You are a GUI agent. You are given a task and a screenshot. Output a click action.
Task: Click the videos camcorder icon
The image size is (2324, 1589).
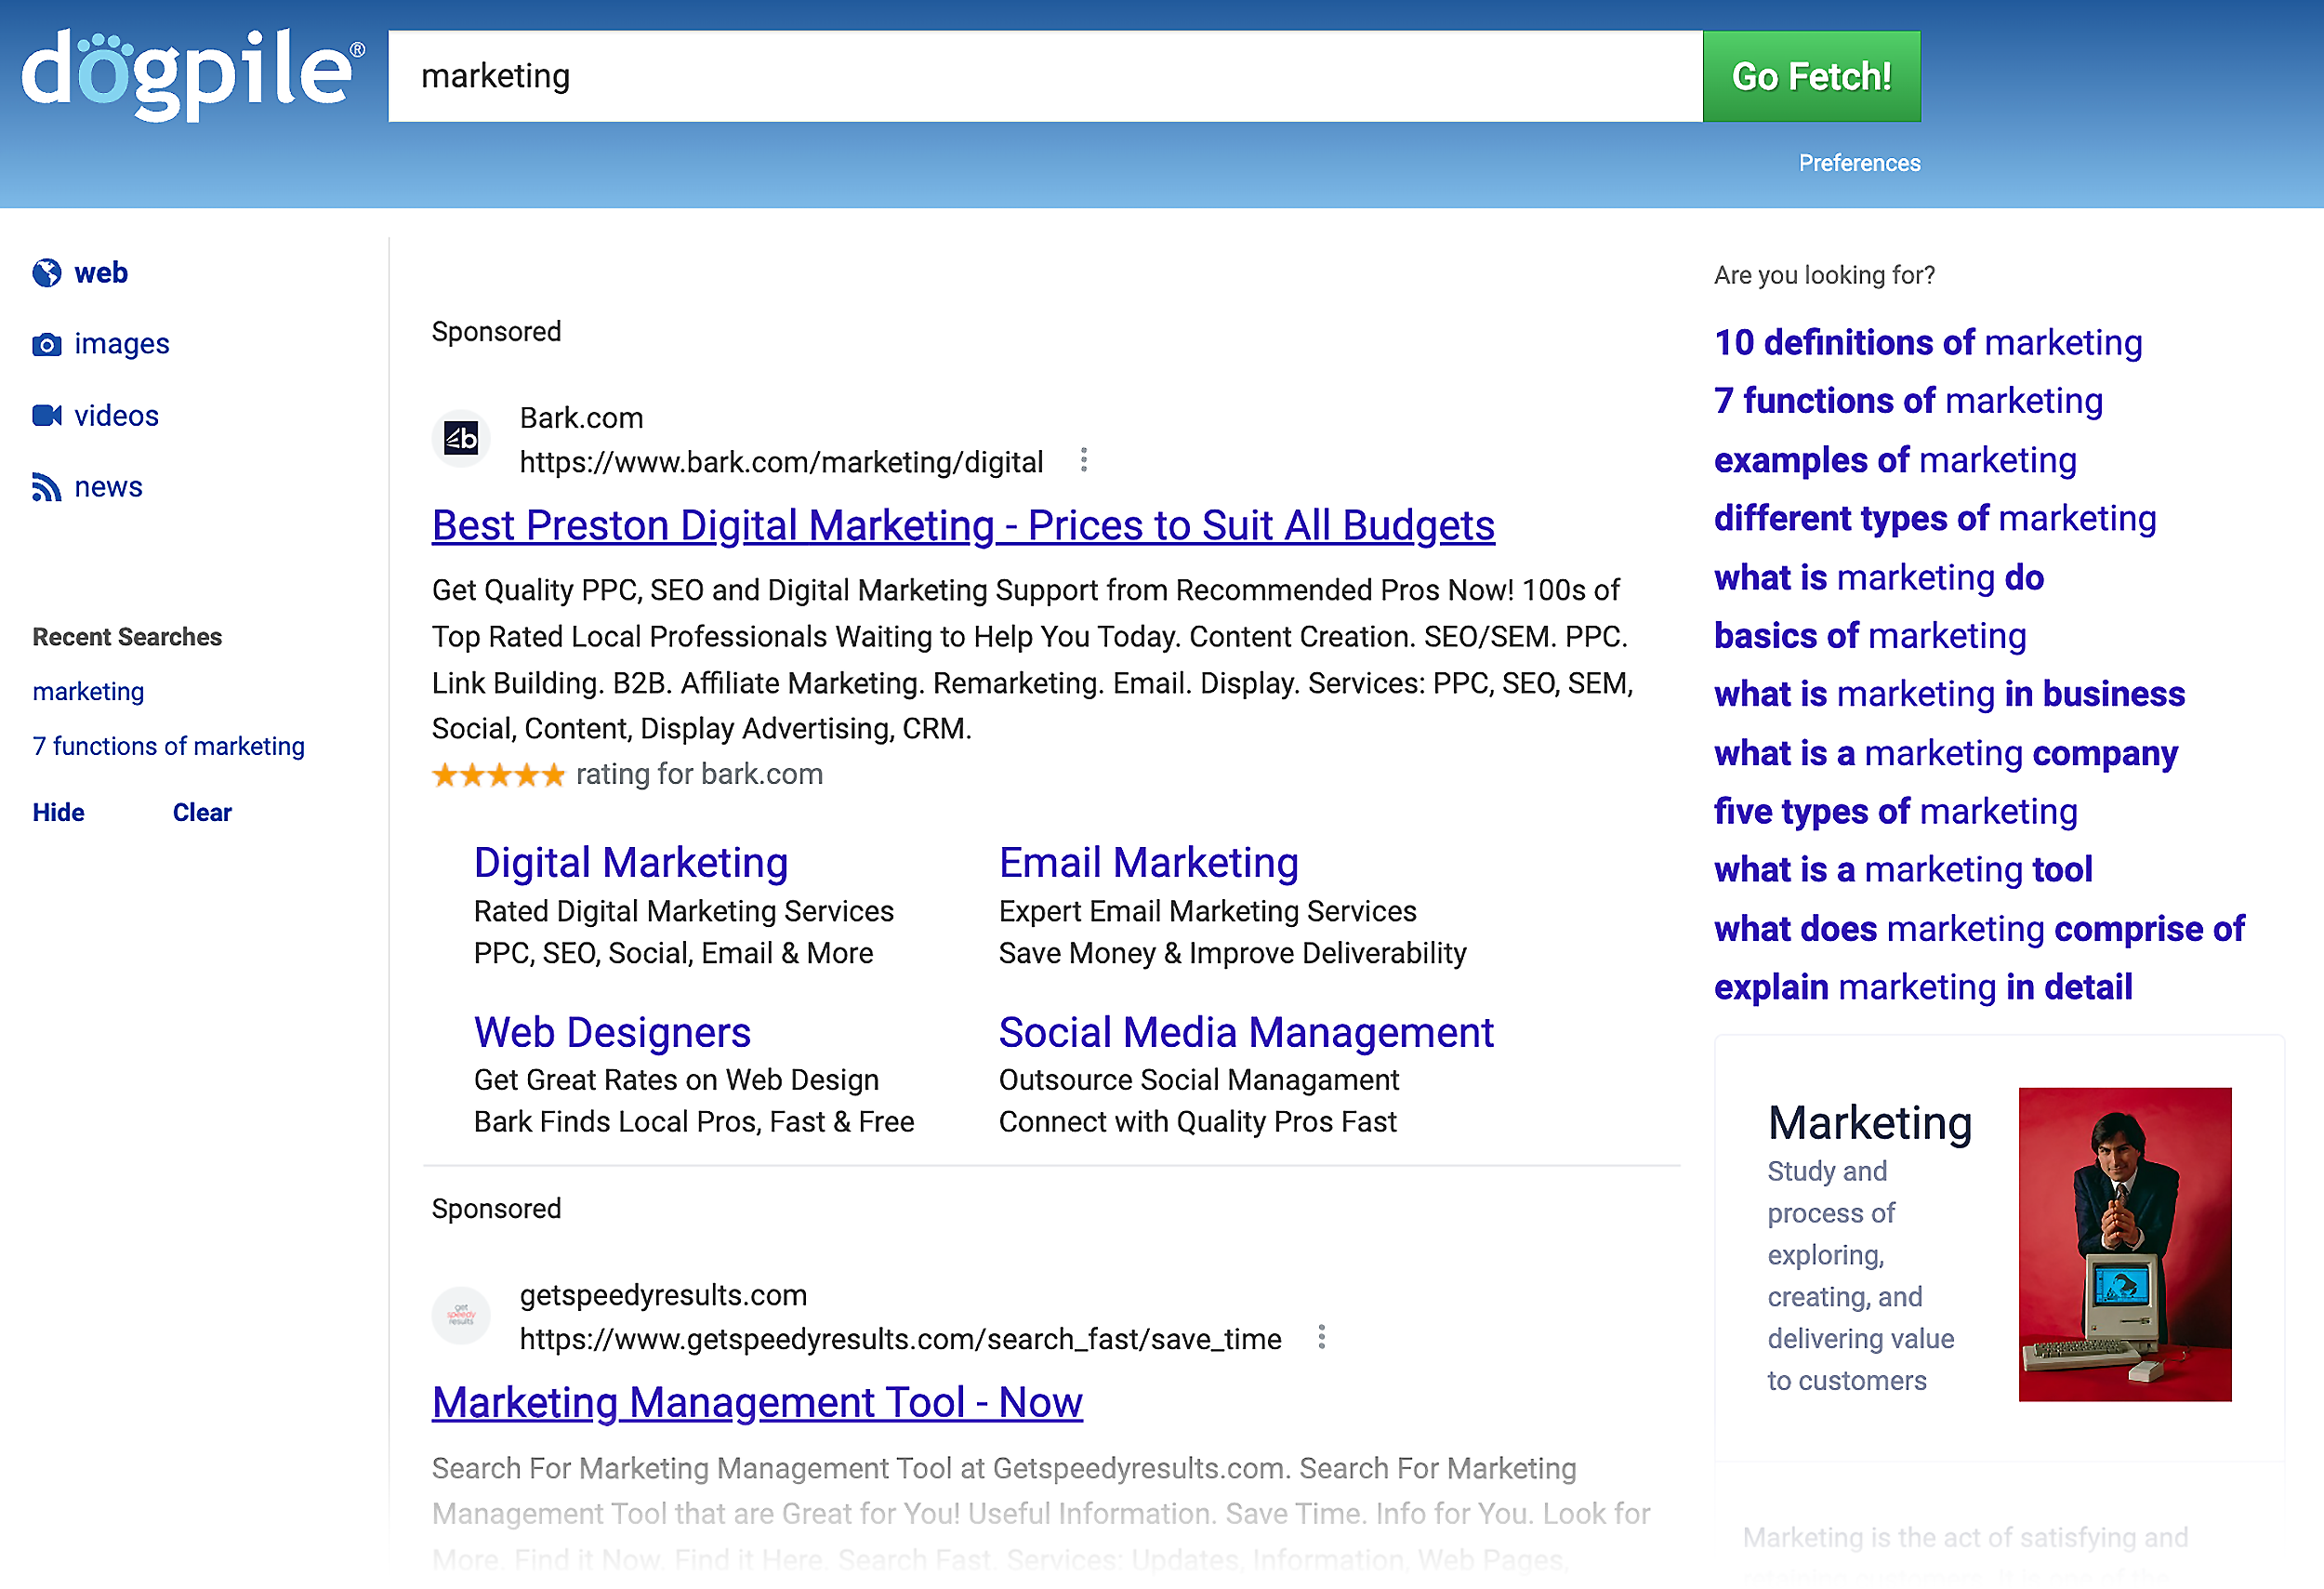click(46, 416)
